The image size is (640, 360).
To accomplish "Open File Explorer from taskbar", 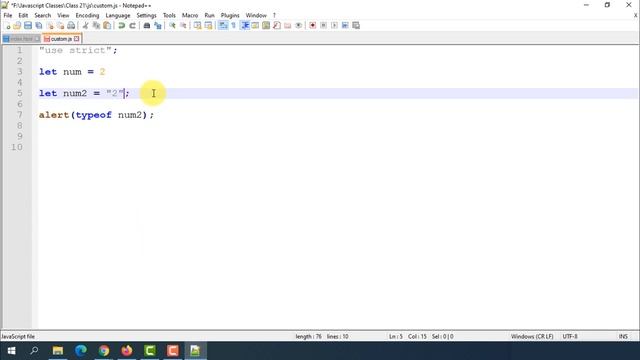I will (58, 351).
